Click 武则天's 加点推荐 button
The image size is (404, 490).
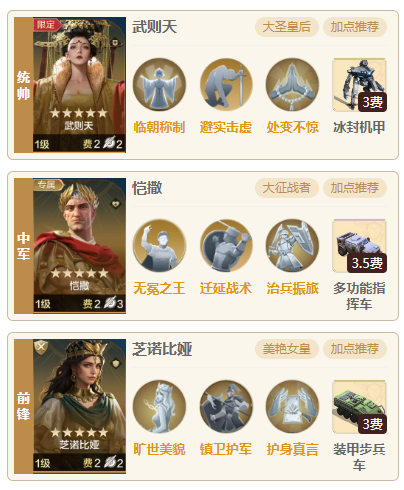tap(355, 27)
